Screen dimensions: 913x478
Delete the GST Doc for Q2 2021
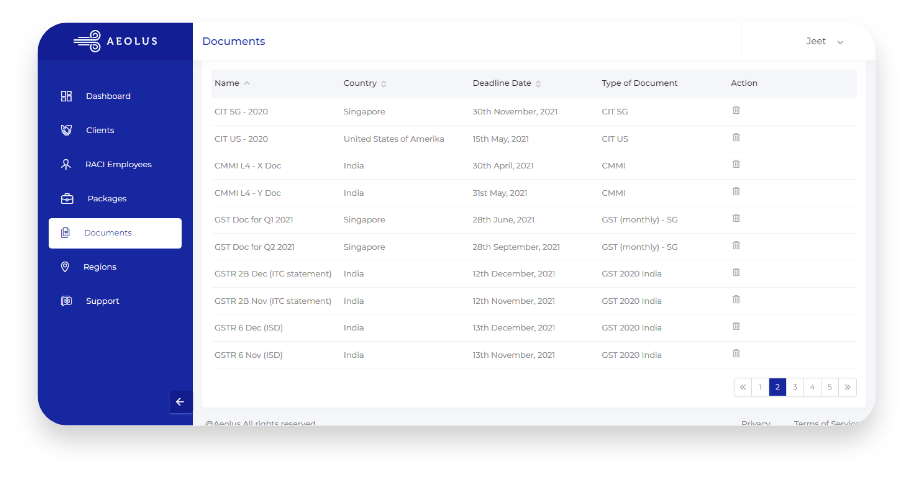click(736, 245)
